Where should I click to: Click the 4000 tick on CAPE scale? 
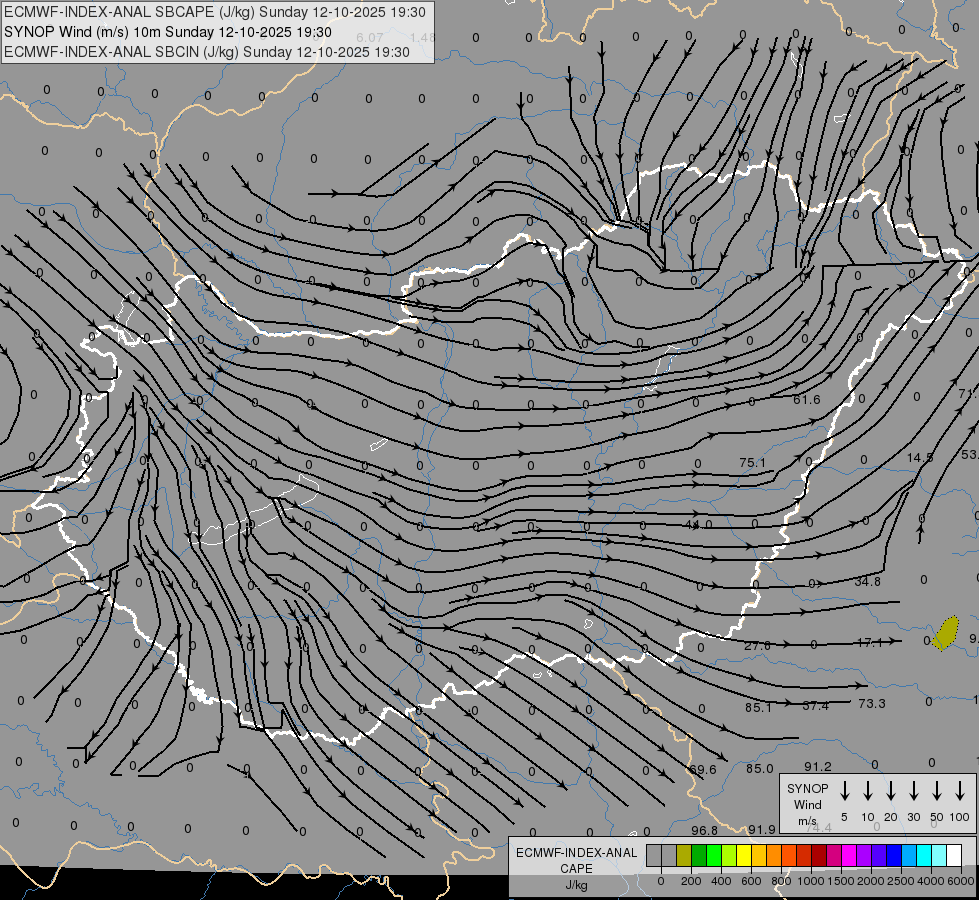click(931, 881)
